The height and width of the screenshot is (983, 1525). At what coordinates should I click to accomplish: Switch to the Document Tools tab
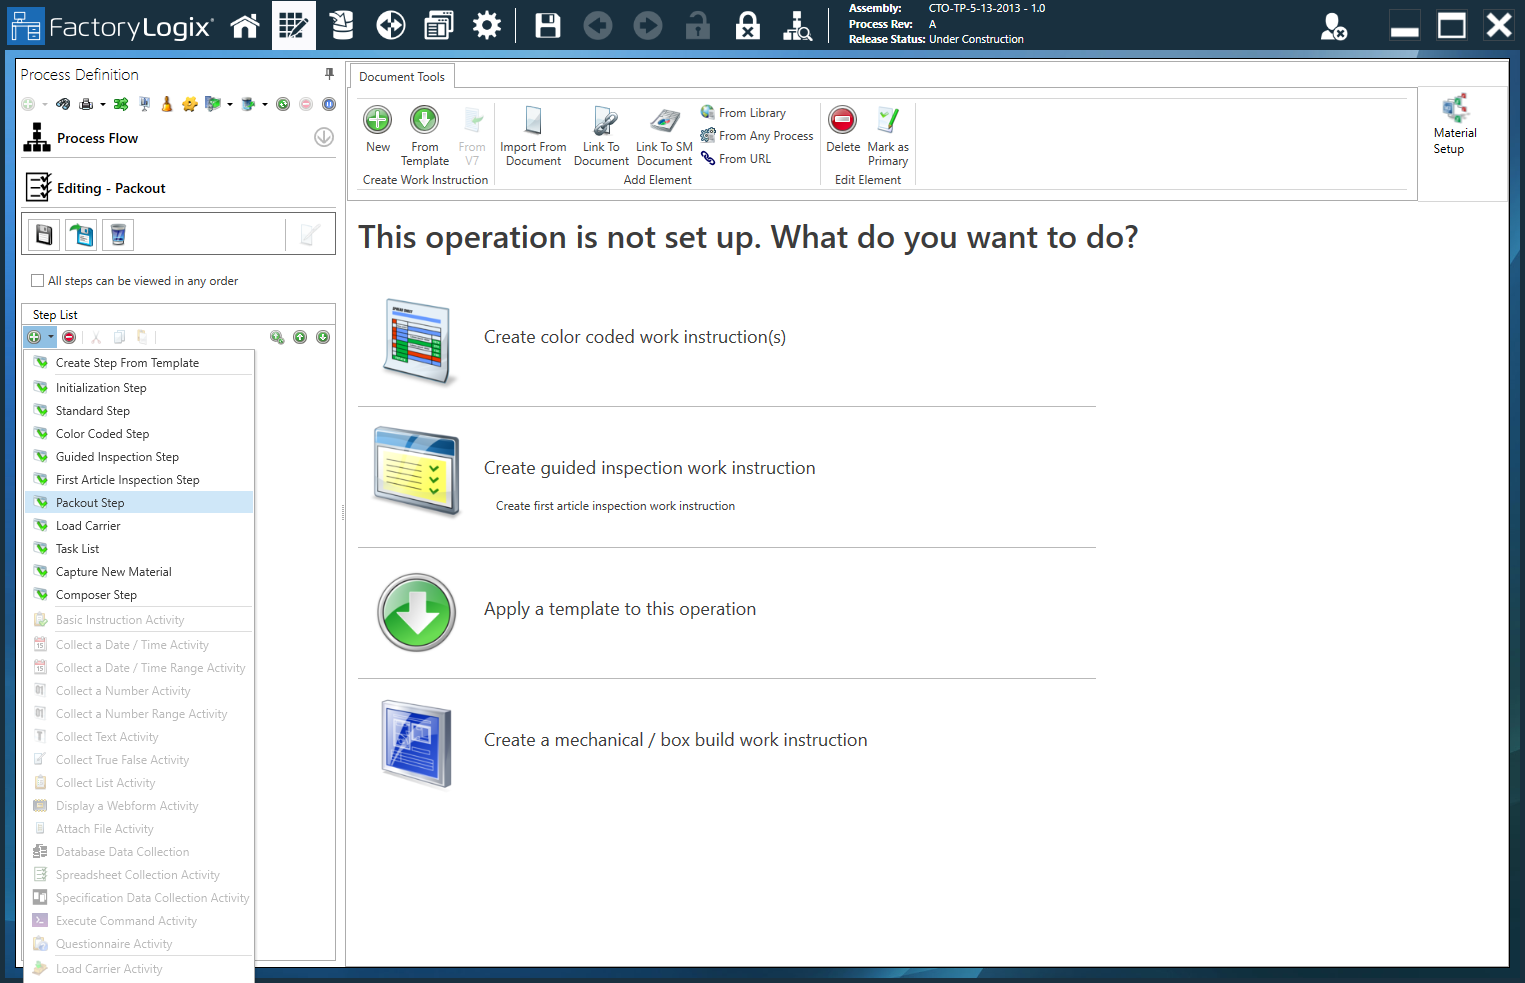pos(402,77)
